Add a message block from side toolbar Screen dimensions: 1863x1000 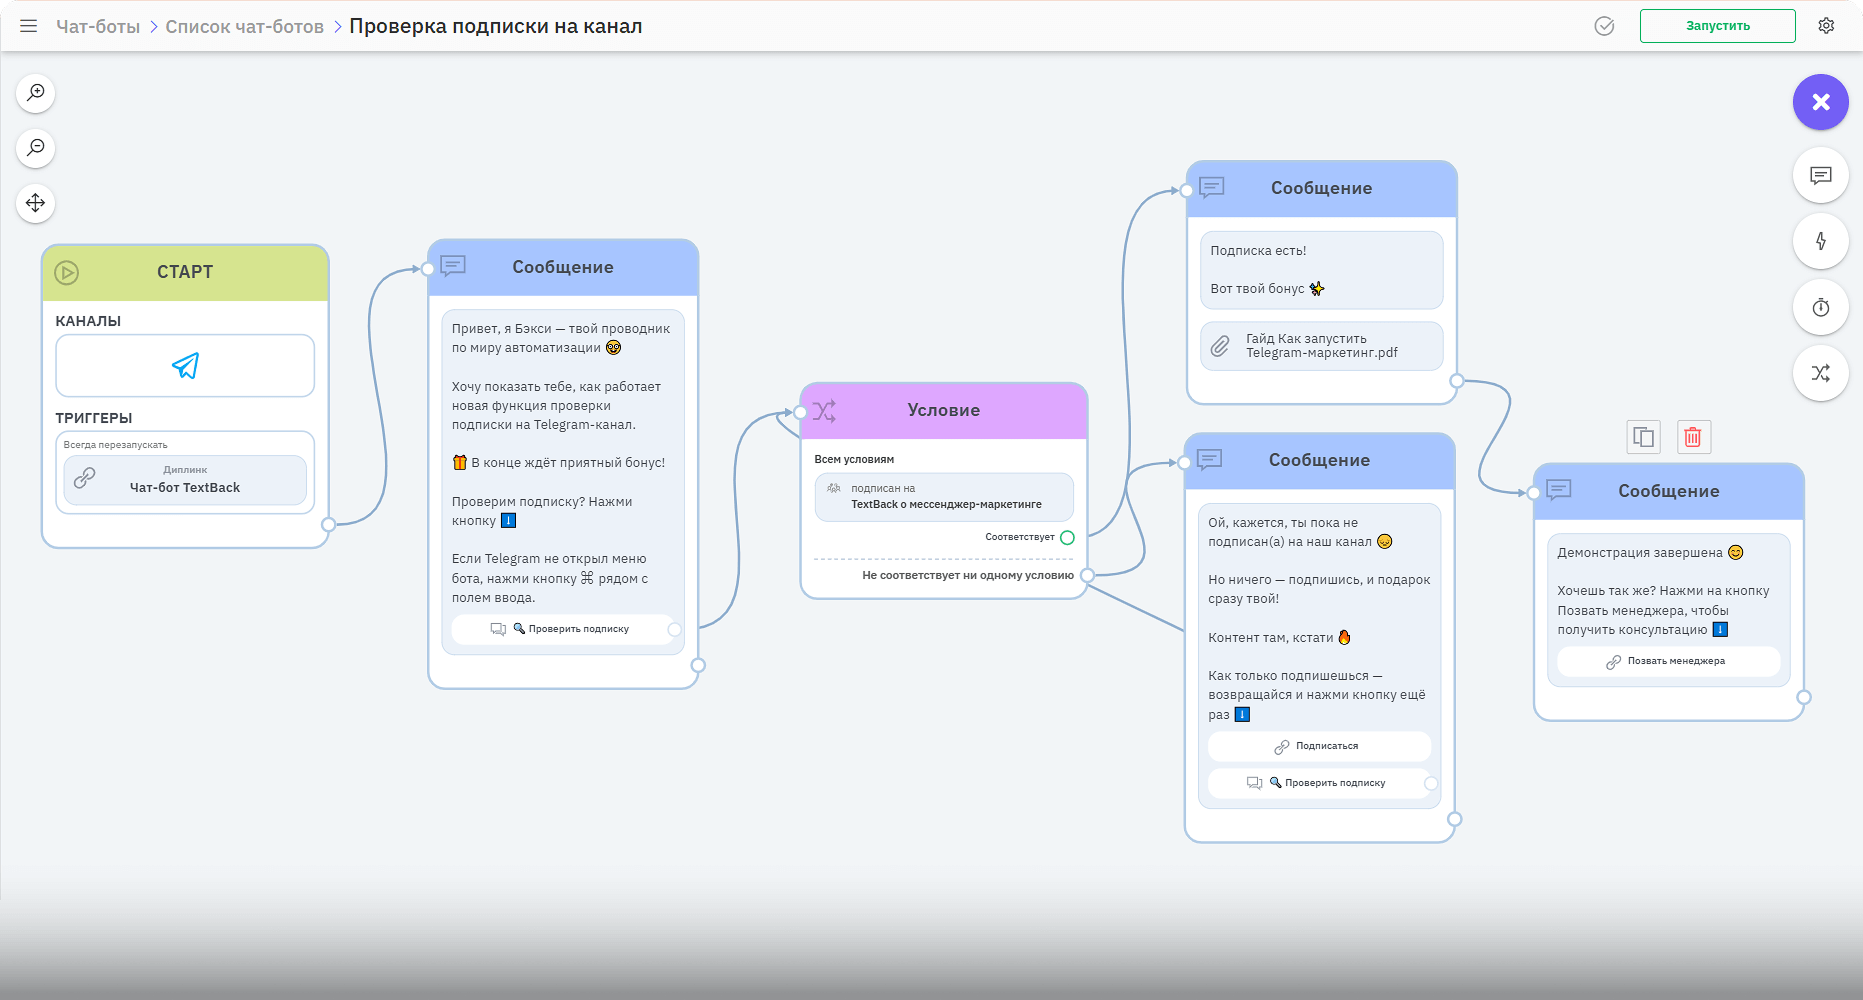[x=1820, y=176]
